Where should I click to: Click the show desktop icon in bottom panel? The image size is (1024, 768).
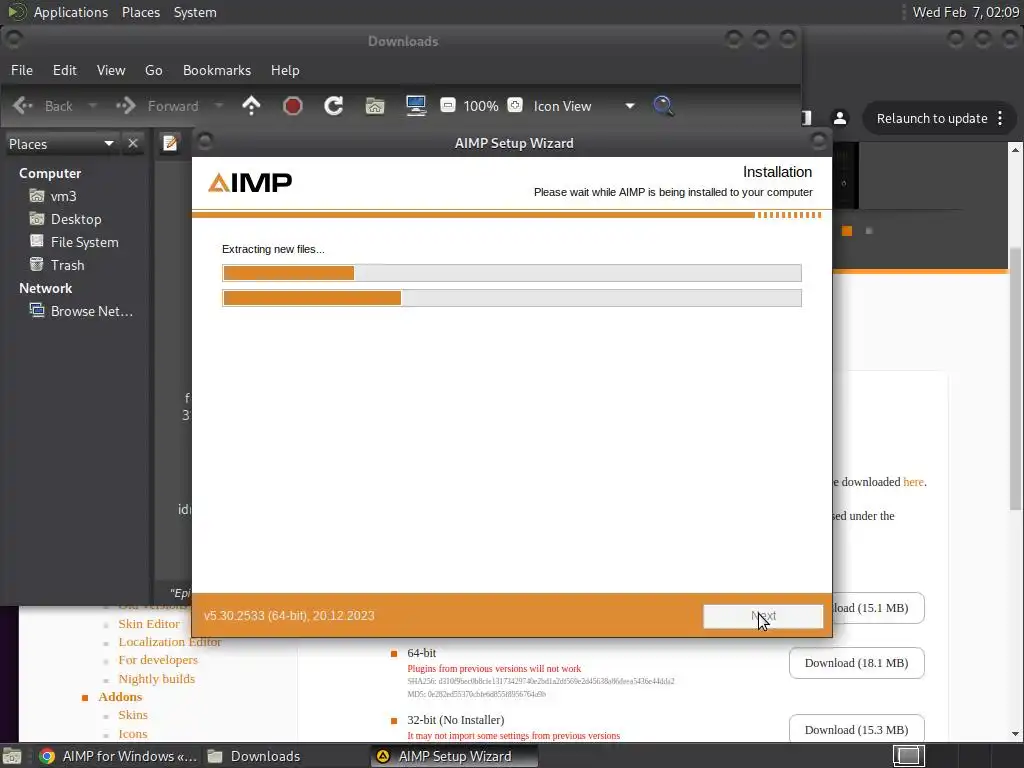pyautogui.click(x=11, y=756)
